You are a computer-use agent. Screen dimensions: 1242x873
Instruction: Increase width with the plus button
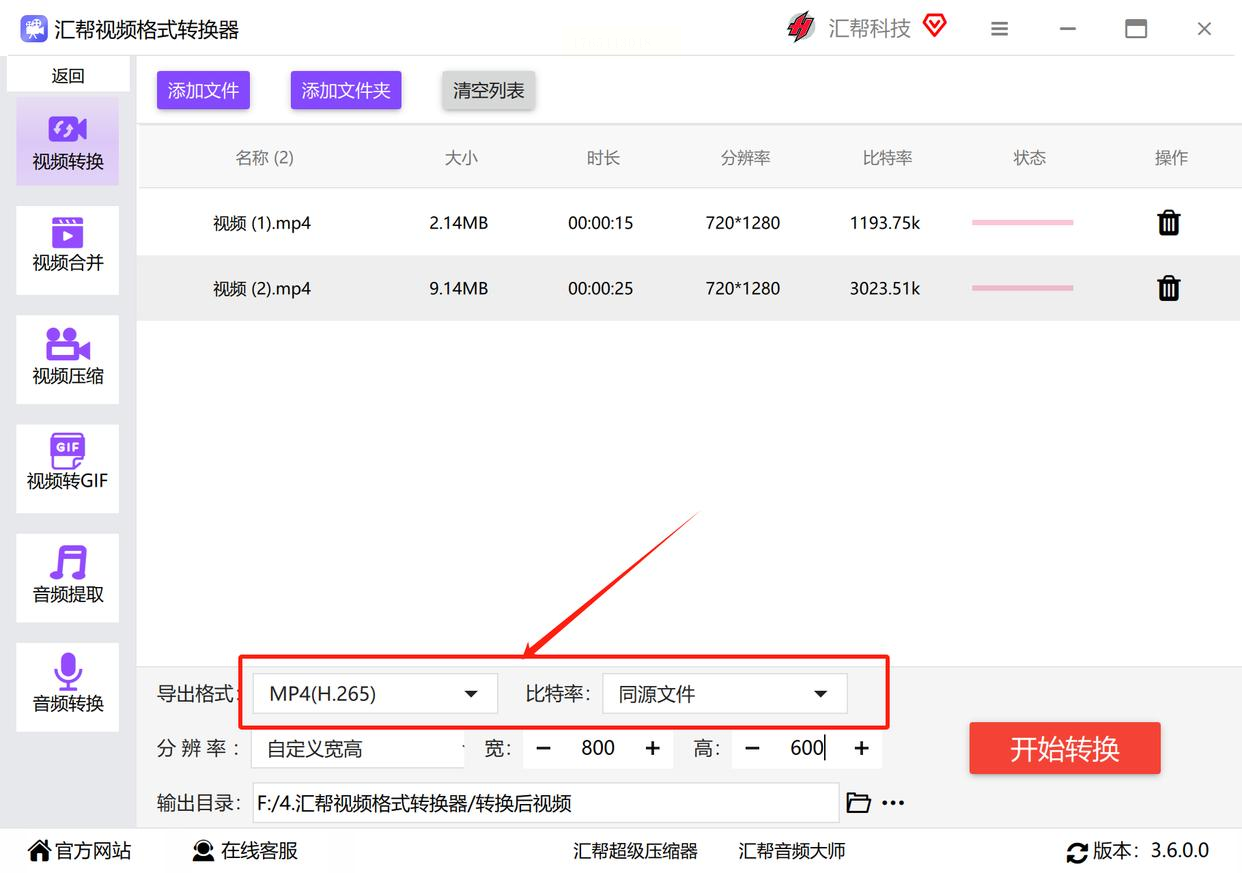tap(653, 749)
